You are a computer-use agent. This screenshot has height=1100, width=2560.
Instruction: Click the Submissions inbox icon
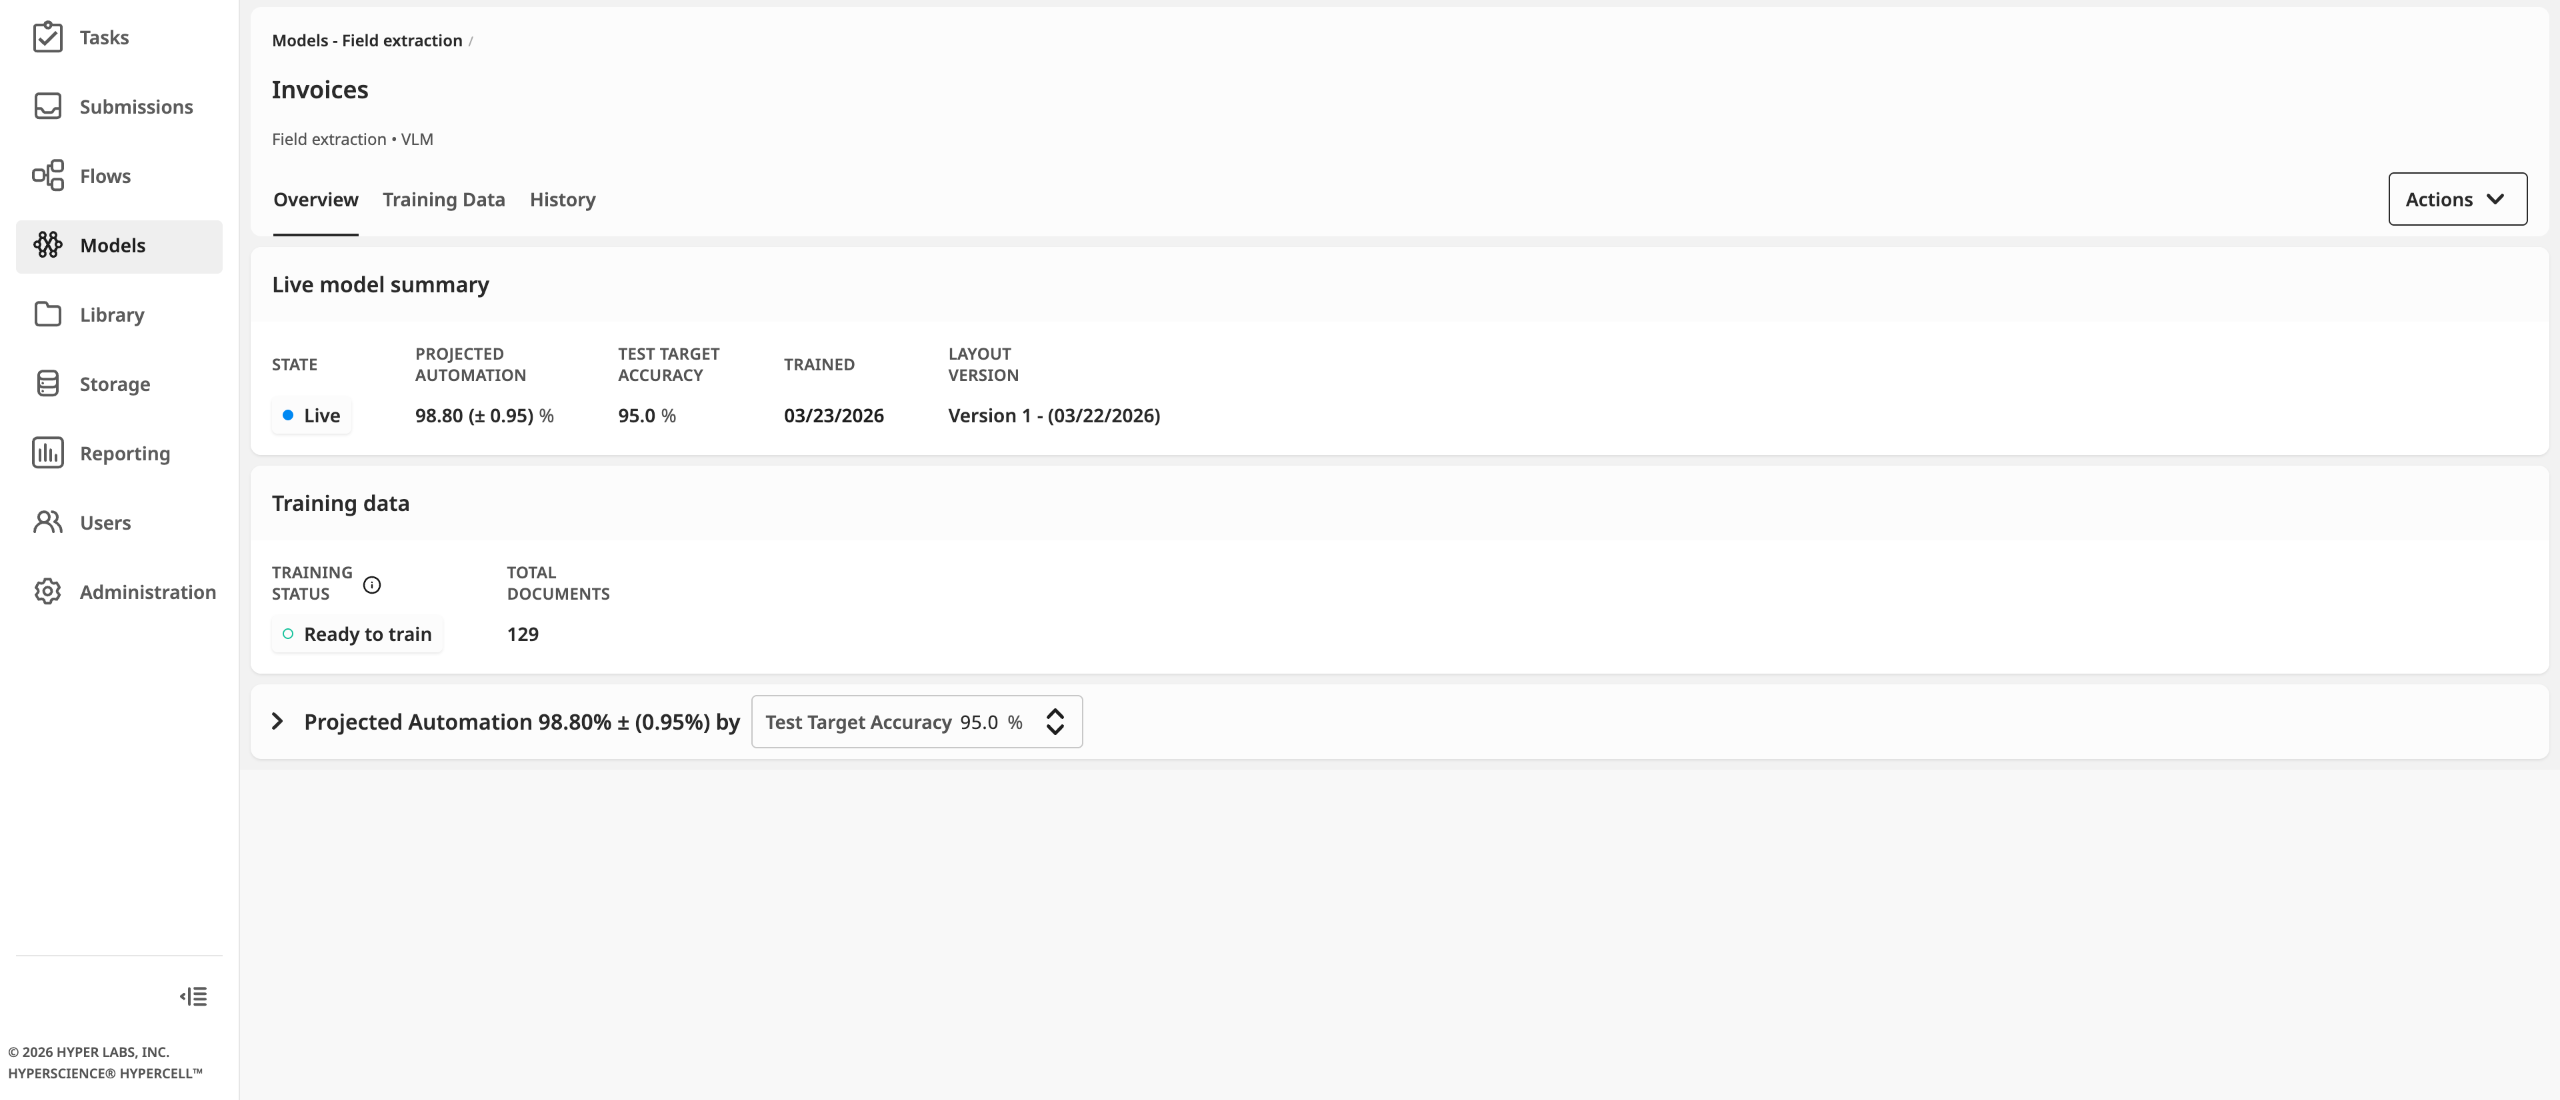[47, 106]
